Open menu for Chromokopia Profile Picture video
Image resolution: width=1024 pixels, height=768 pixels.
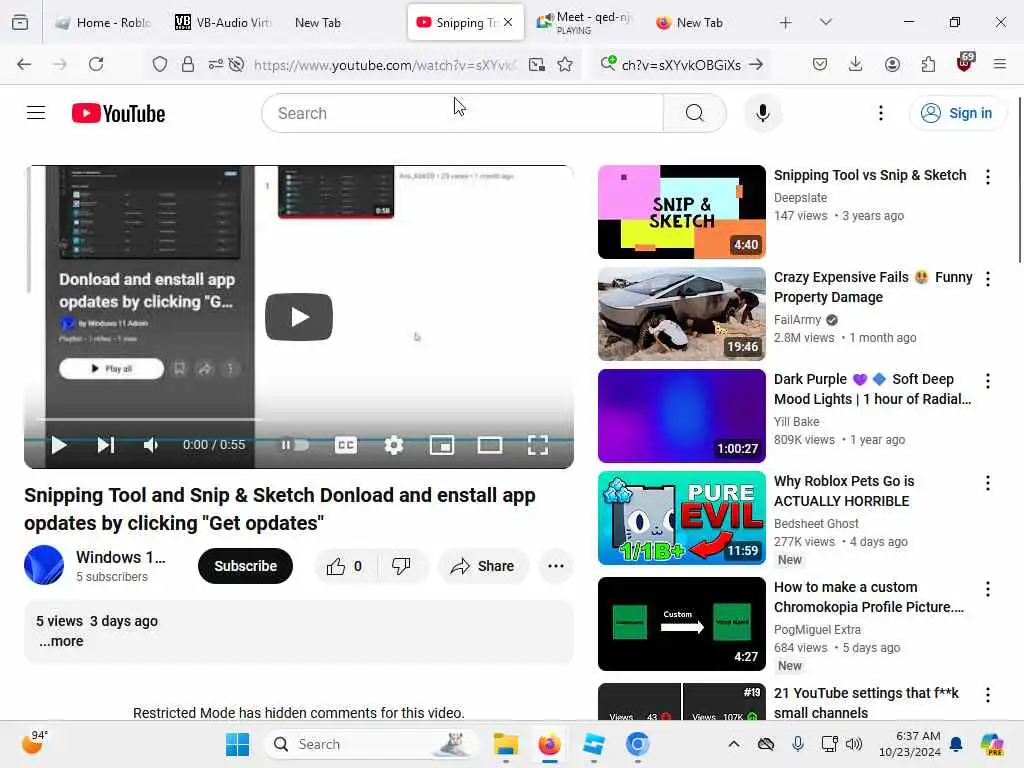tap(987, 589)
